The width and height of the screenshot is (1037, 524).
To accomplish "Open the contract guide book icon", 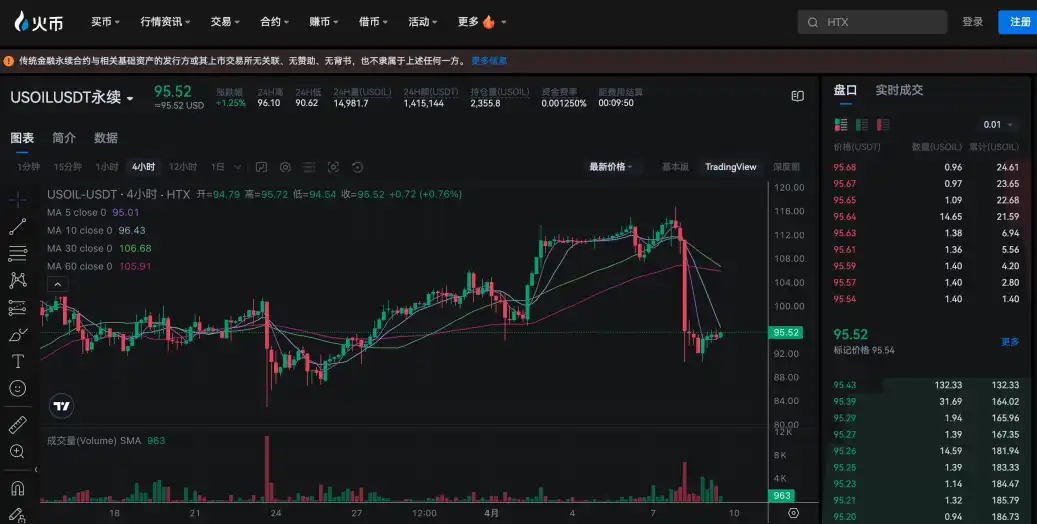I will coord(797,97).
